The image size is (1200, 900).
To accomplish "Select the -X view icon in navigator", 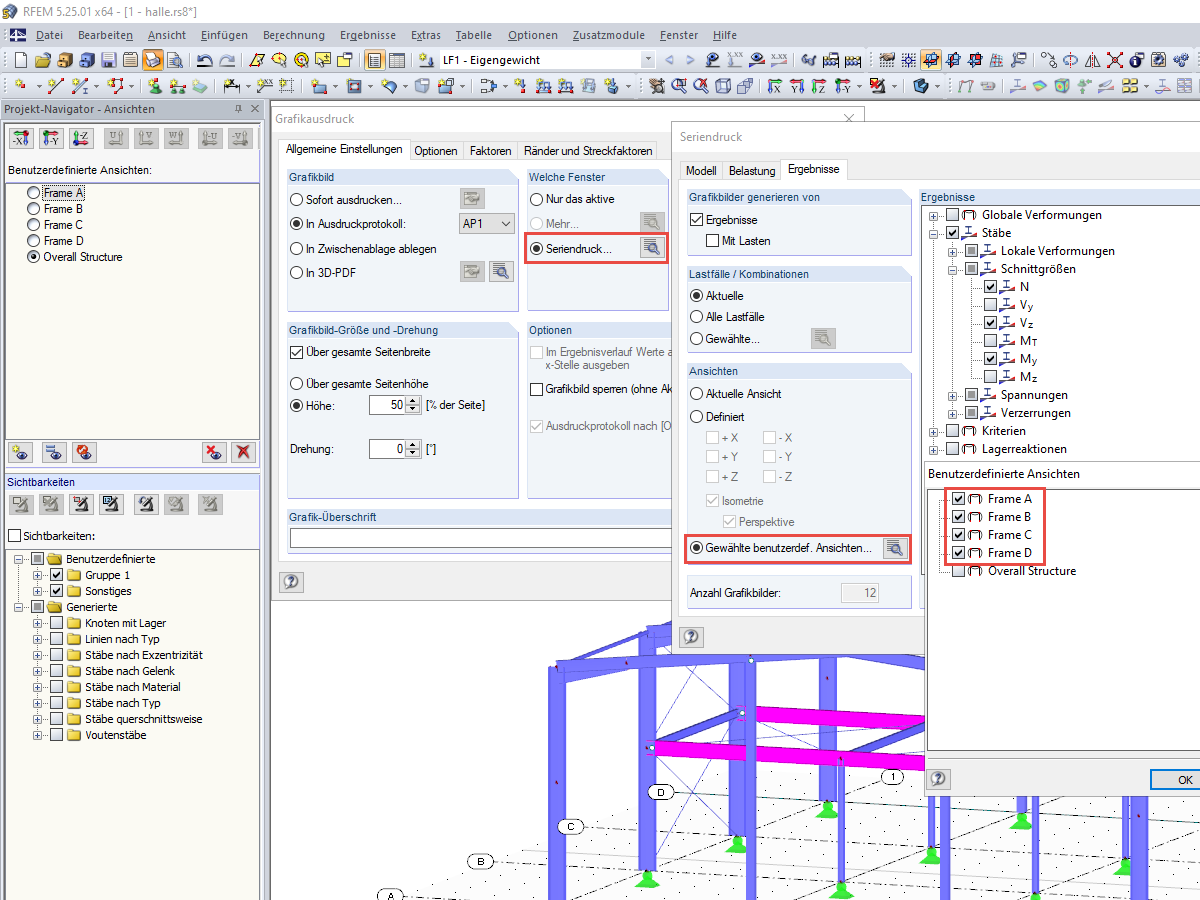I will 22,138.
